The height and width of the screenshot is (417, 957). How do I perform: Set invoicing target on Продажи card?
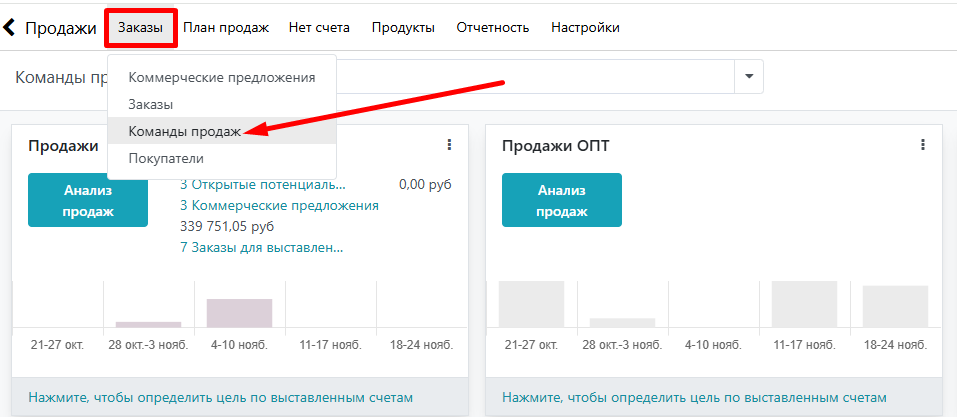220,397
